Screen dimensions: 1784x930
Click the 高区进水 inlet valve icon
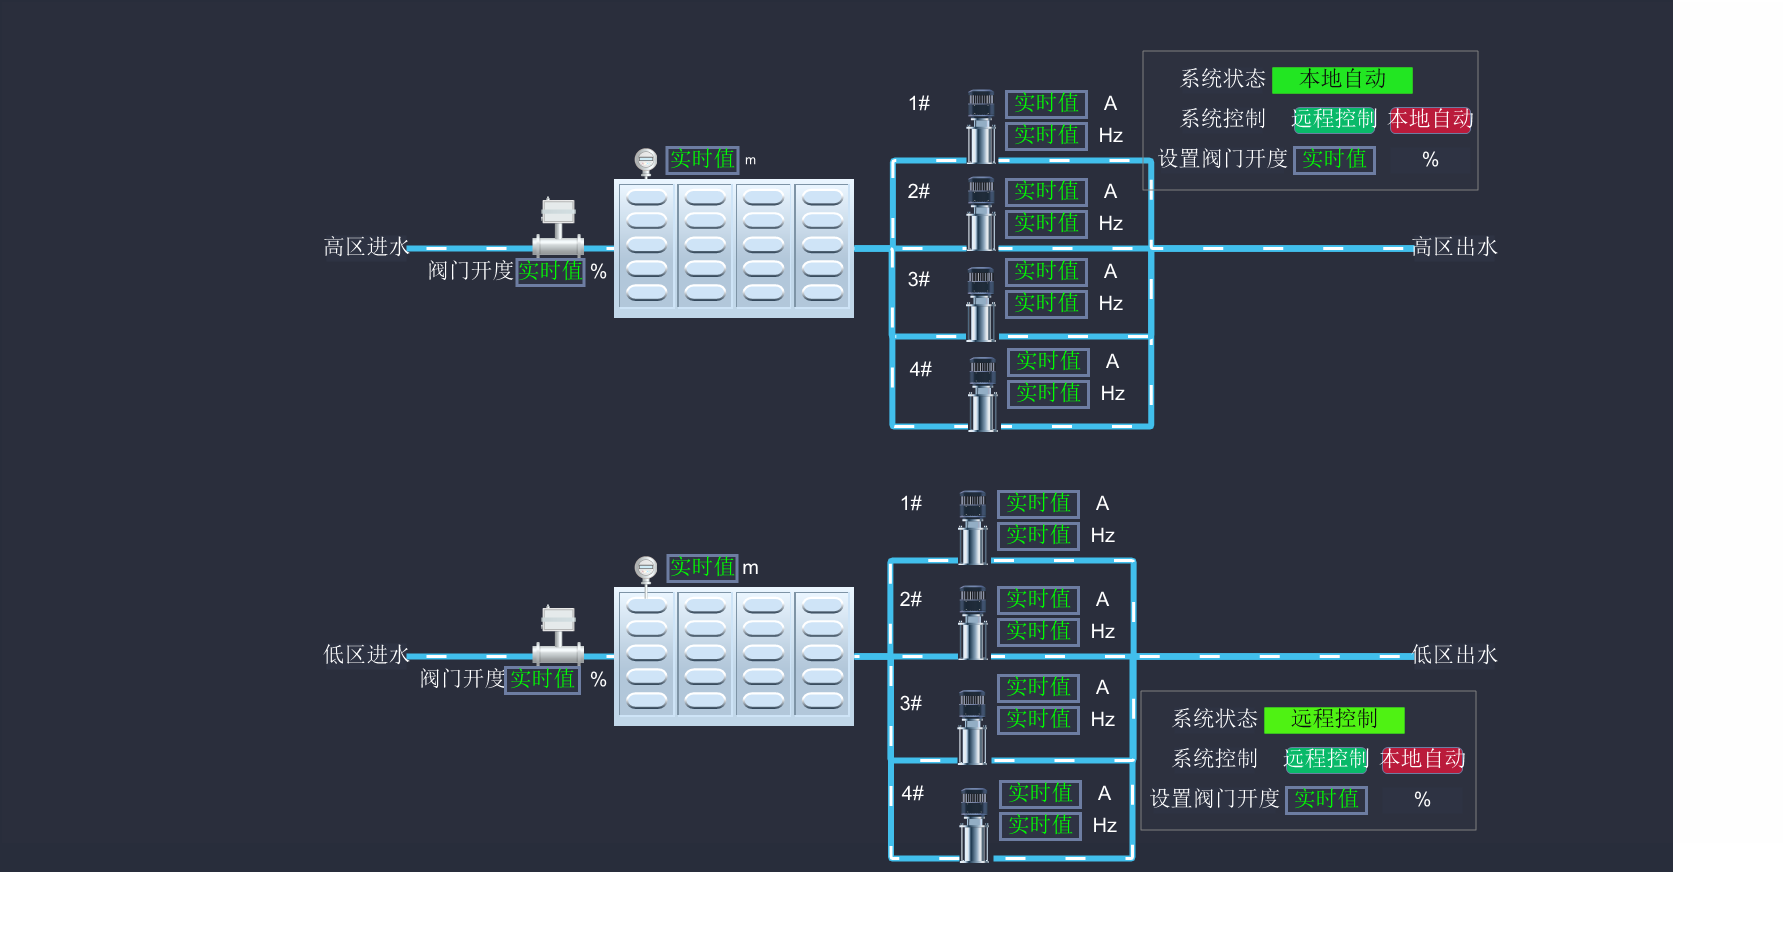558,229
